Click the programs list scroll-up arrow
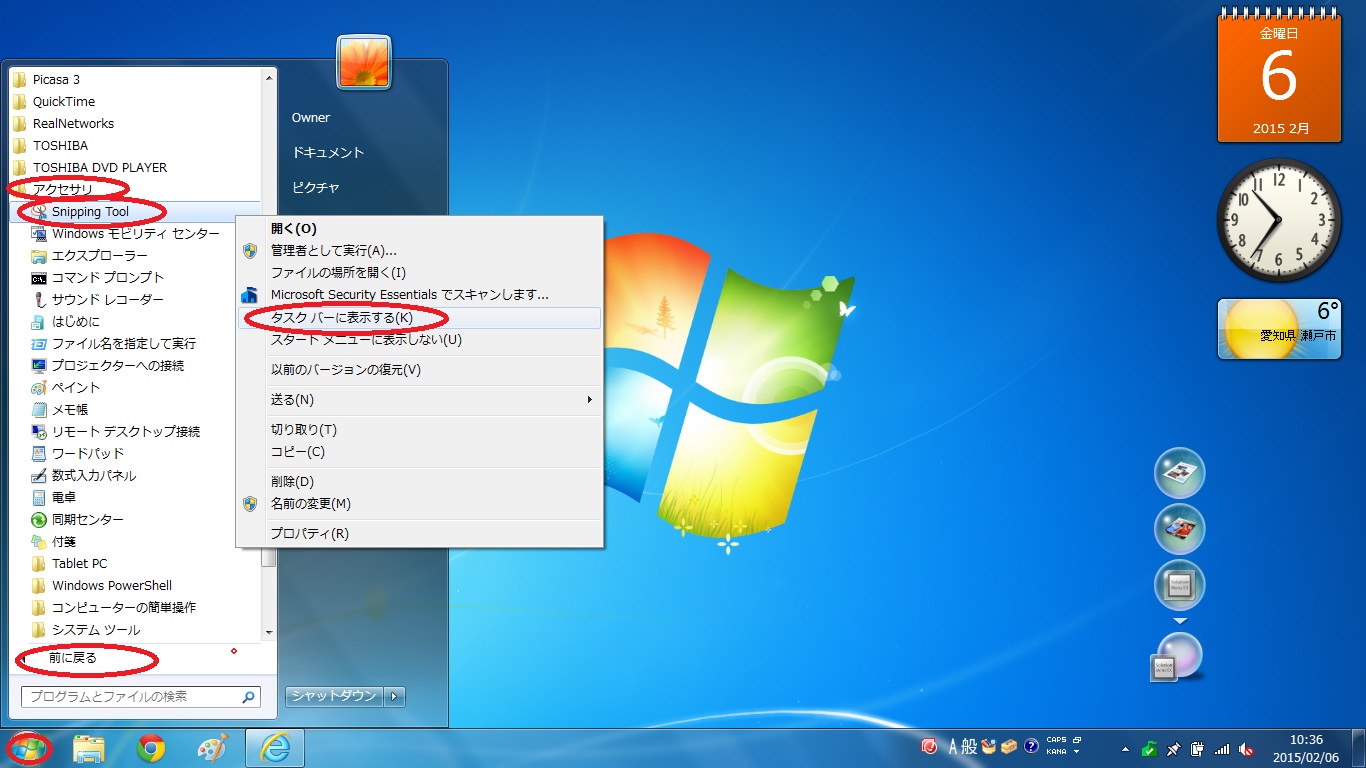The height and width of the screenshot is (768, 1366). (x=268, y=77)
